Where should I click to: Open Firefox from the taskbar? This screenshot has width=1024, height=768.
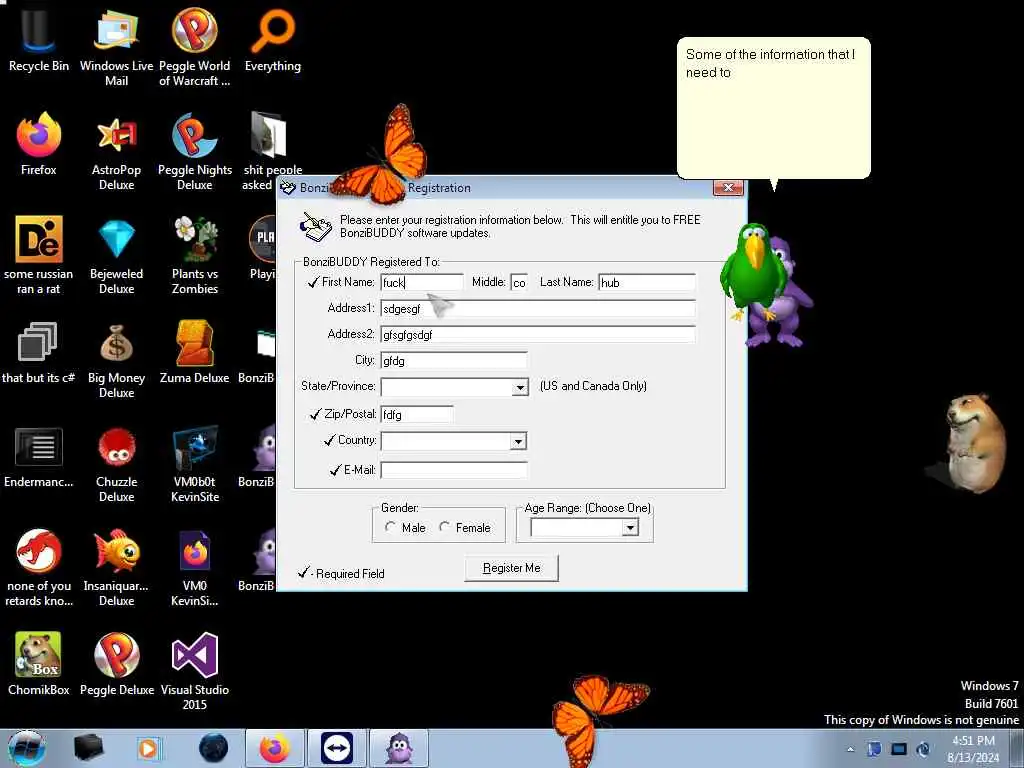pyautogui.click(x=275, y=748)
